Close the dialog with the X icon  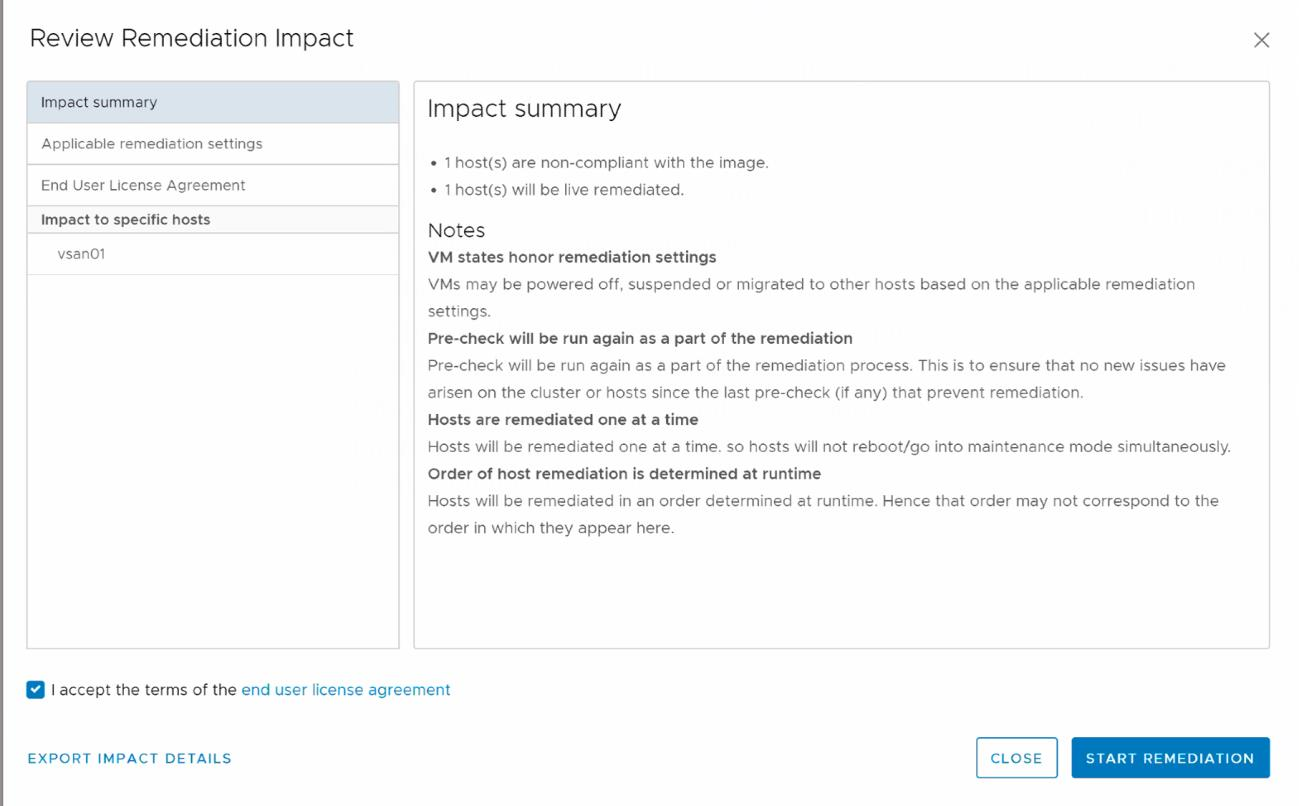click(x=1261, y=40)
